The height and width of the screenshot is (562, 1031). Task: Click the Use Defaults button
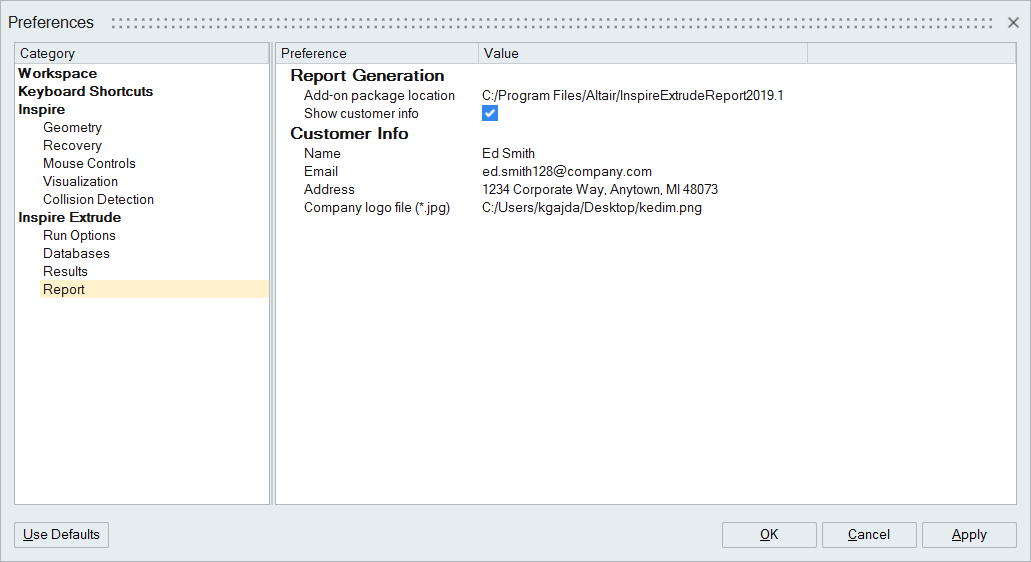coord(61,535)
